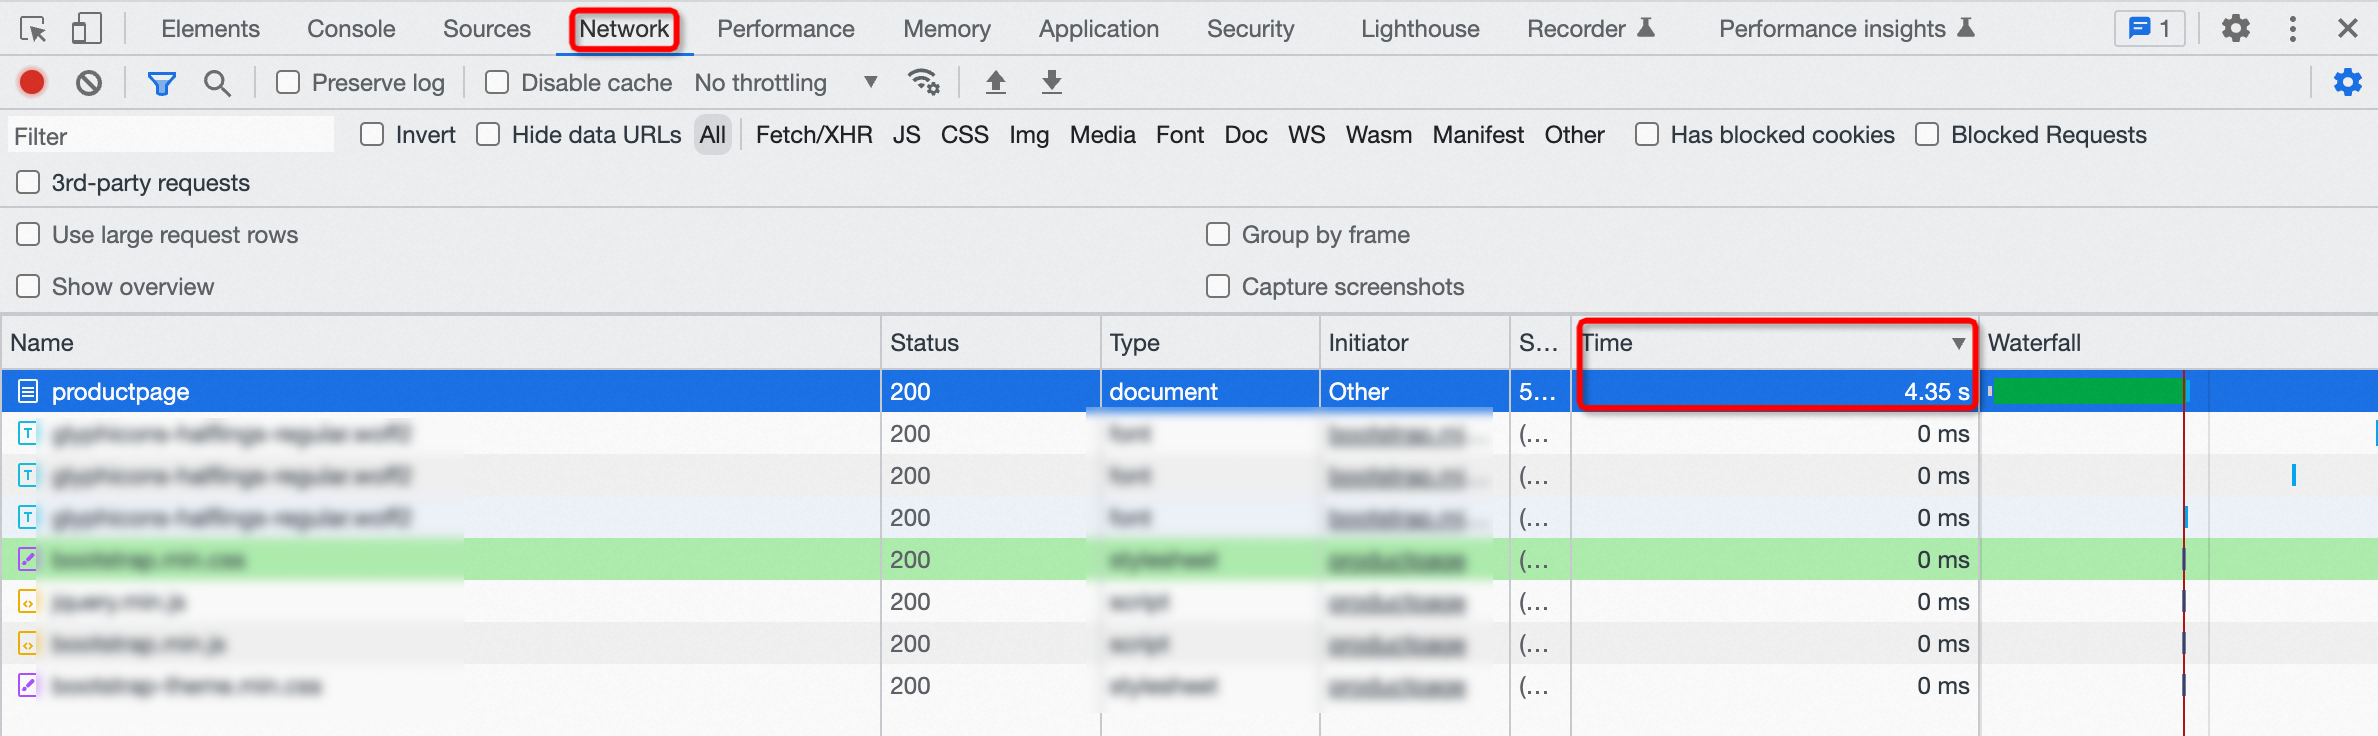
Task: Open network conditions wifi icon
Action: pos(923,82)
